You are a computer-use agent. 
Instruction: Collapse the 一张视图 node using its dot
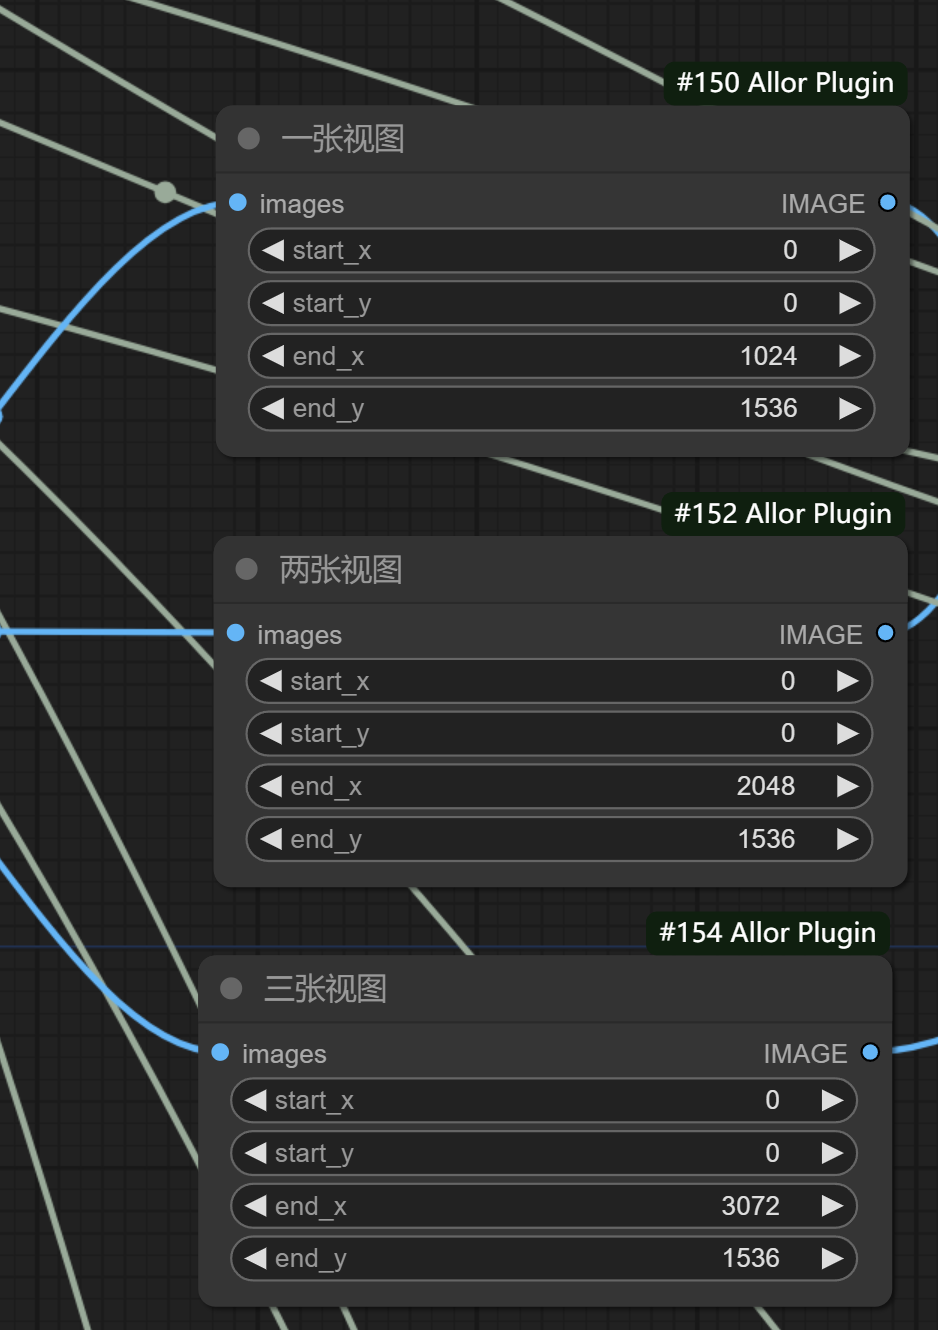(249, 138)
